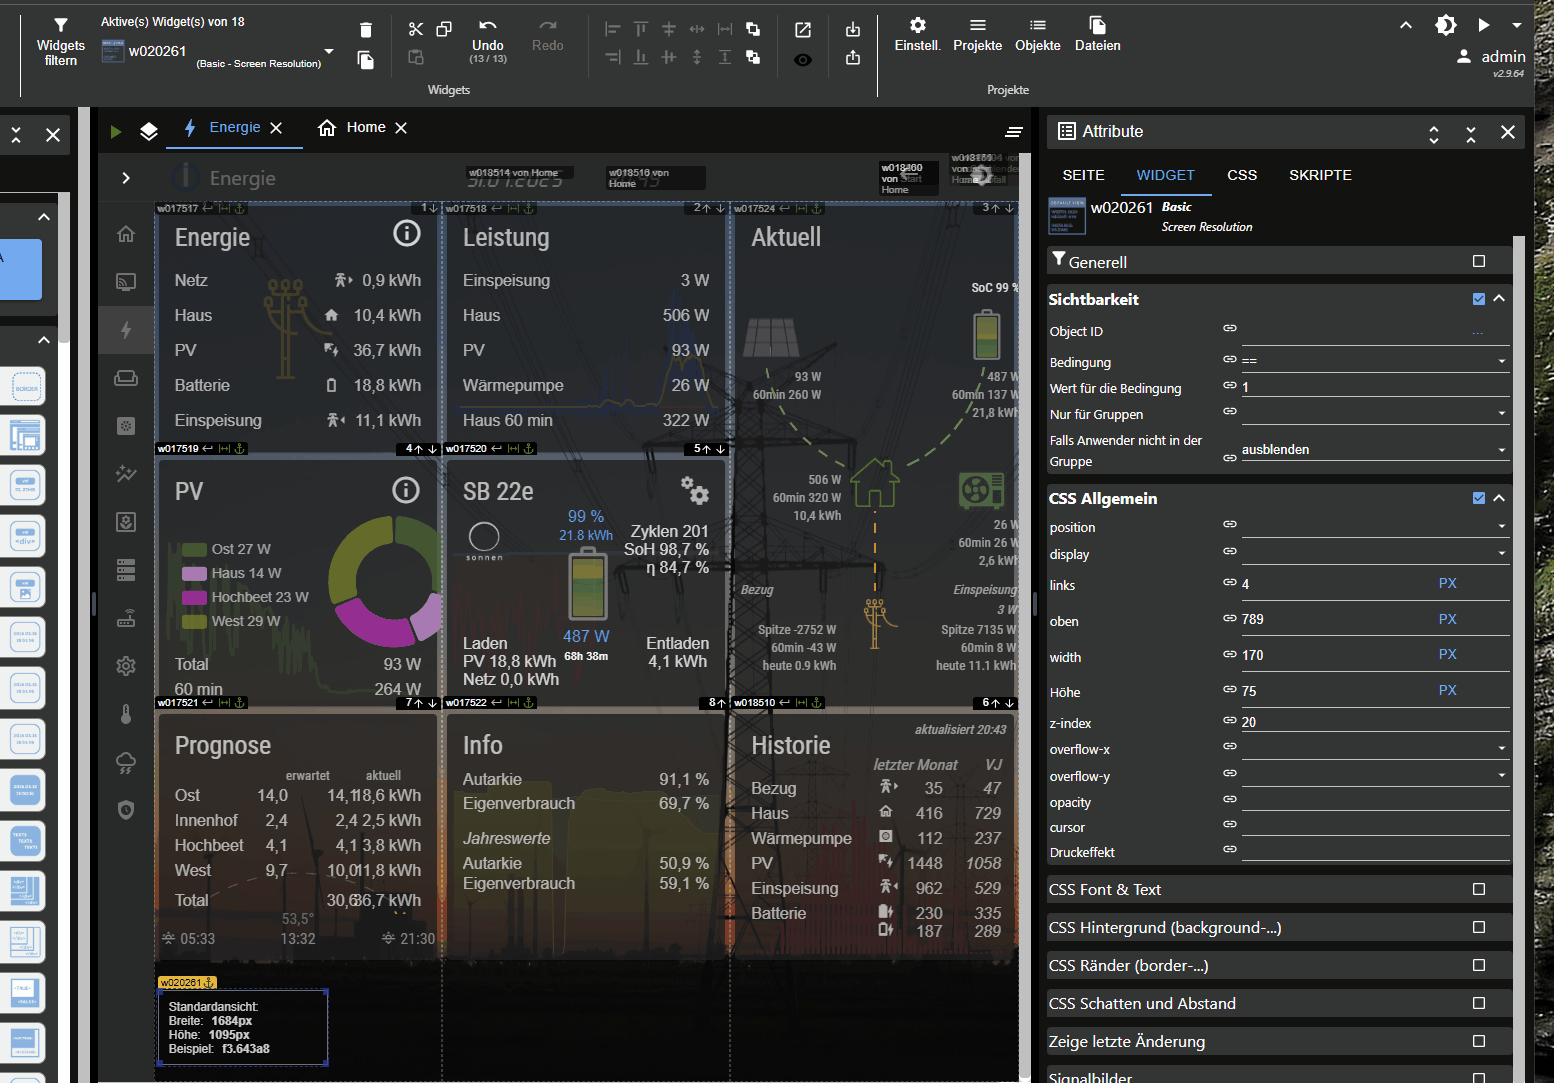Enable the CSS Font & Text checkbox

(x=1479, y=889)
